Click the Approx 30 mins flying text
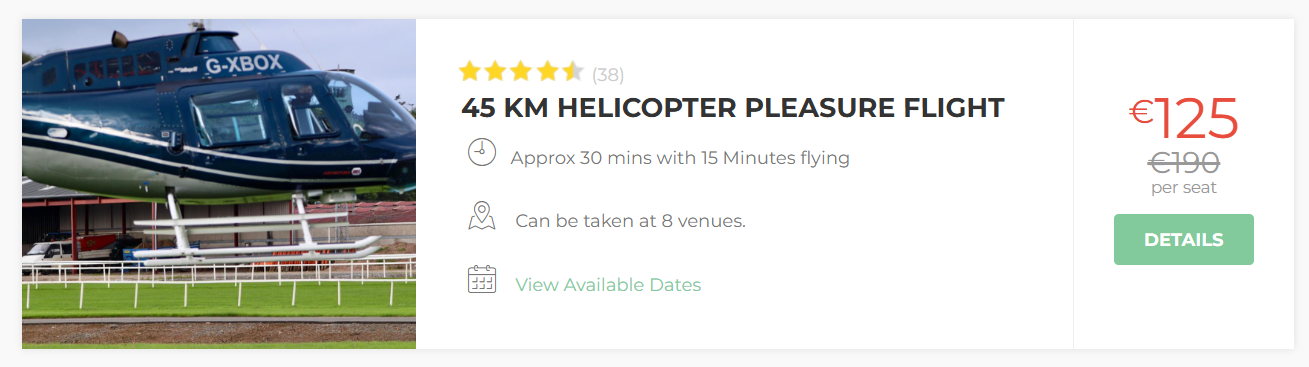Viewport: 1309px width, 367px height. pyautogui.click(x=680, y=158)
